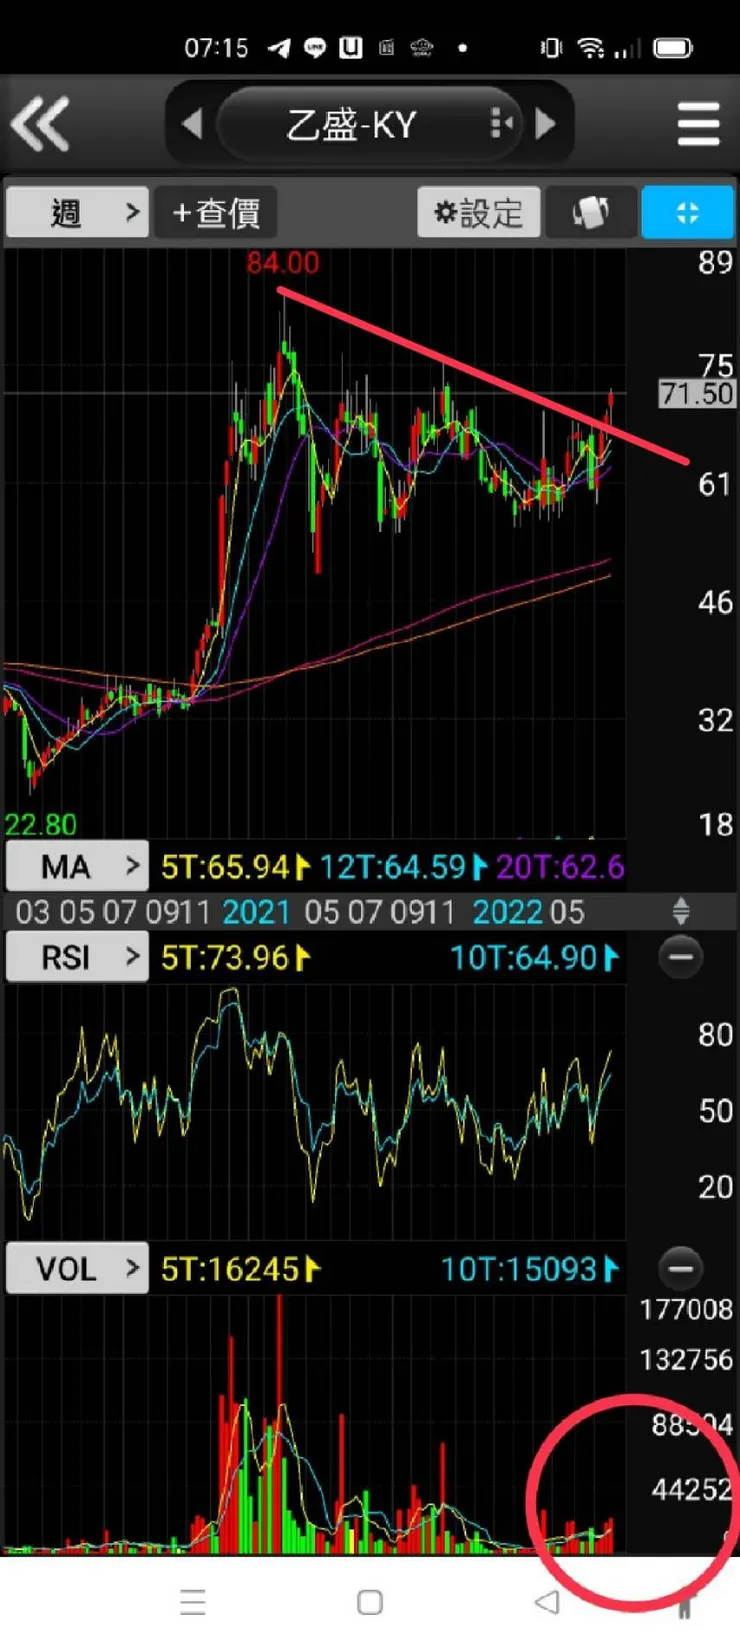
Task: Tap the 22.80 low price label
Action: tap(41, 824)
